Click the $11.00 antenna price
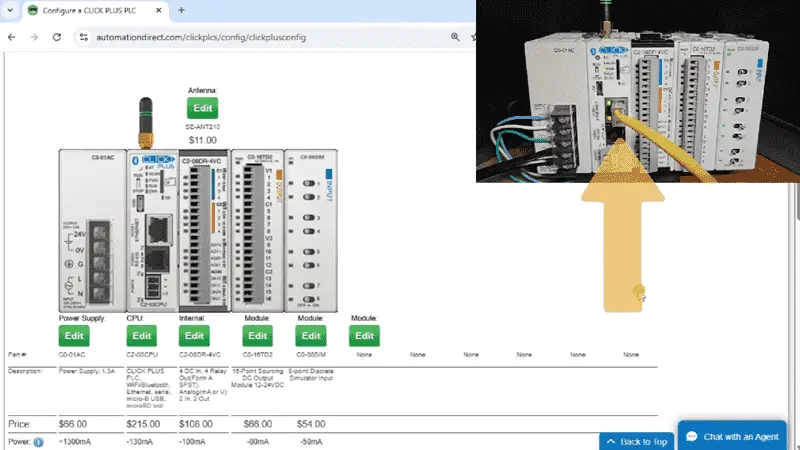Viewport: 800px width, 450px height. [203, 140]
